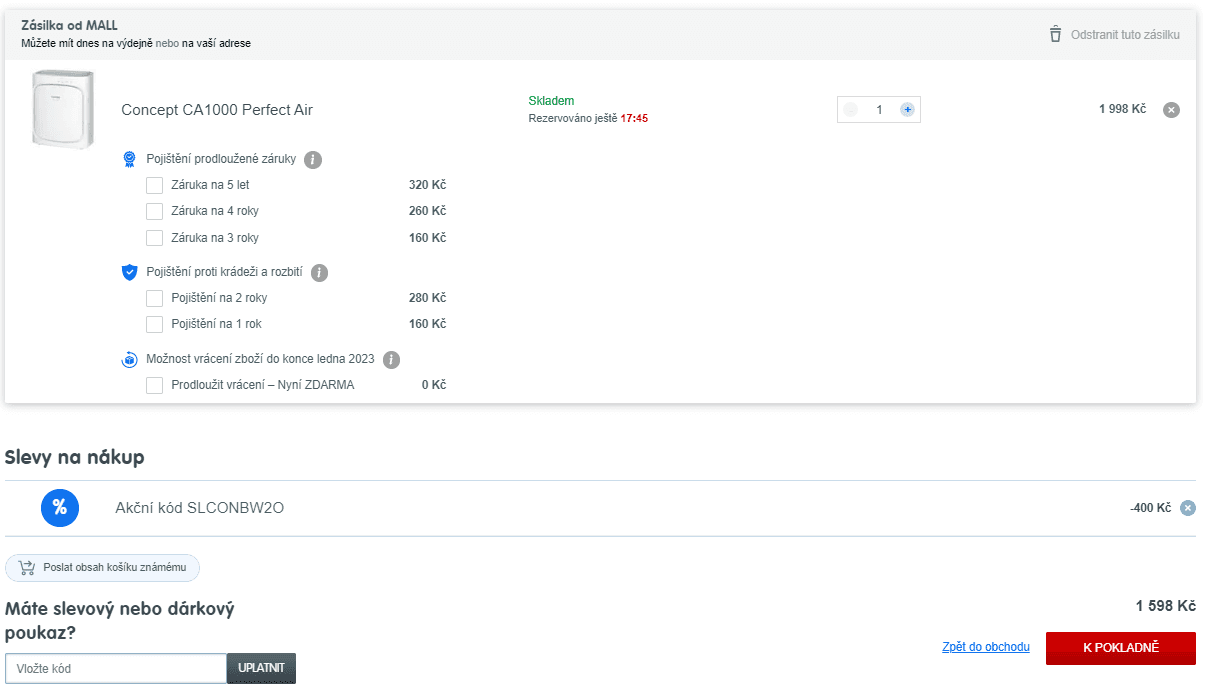Screen dimensions: 1206x693
Task: Check the Záruka na 4 roky box
Action: pos(154,211)
